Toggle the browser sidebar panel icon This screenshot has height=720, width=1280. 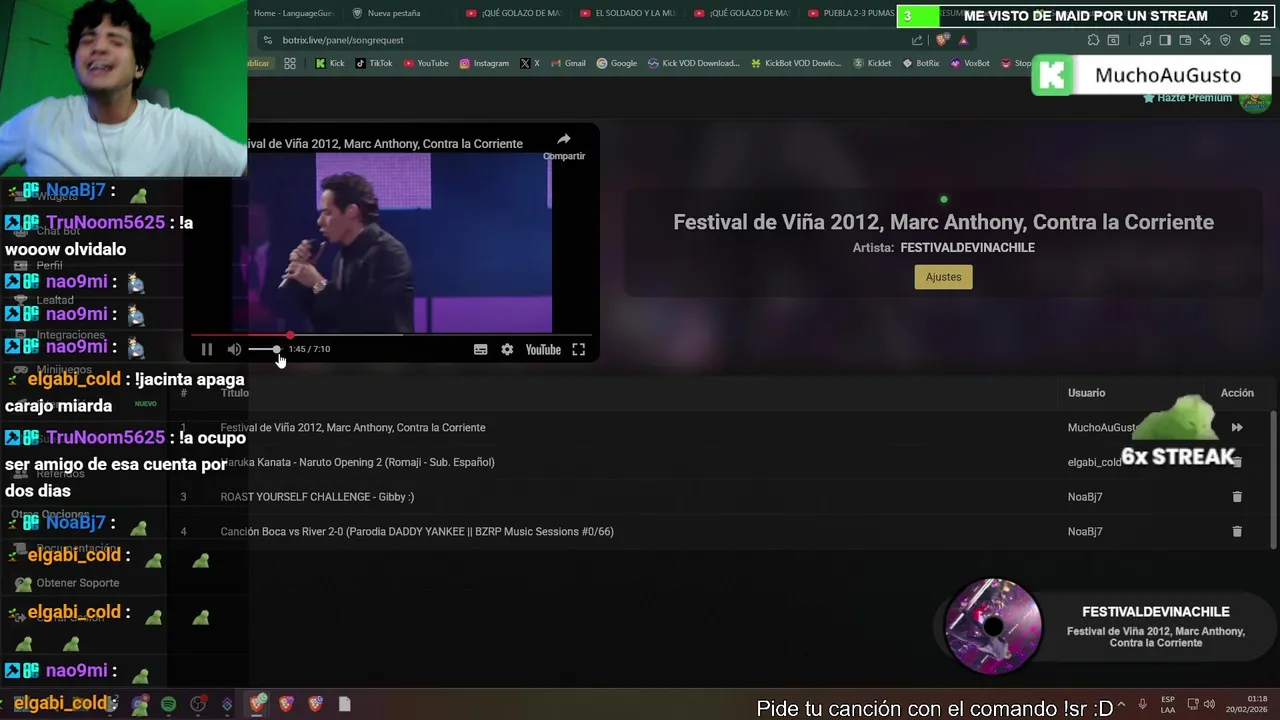point(1165,40)
